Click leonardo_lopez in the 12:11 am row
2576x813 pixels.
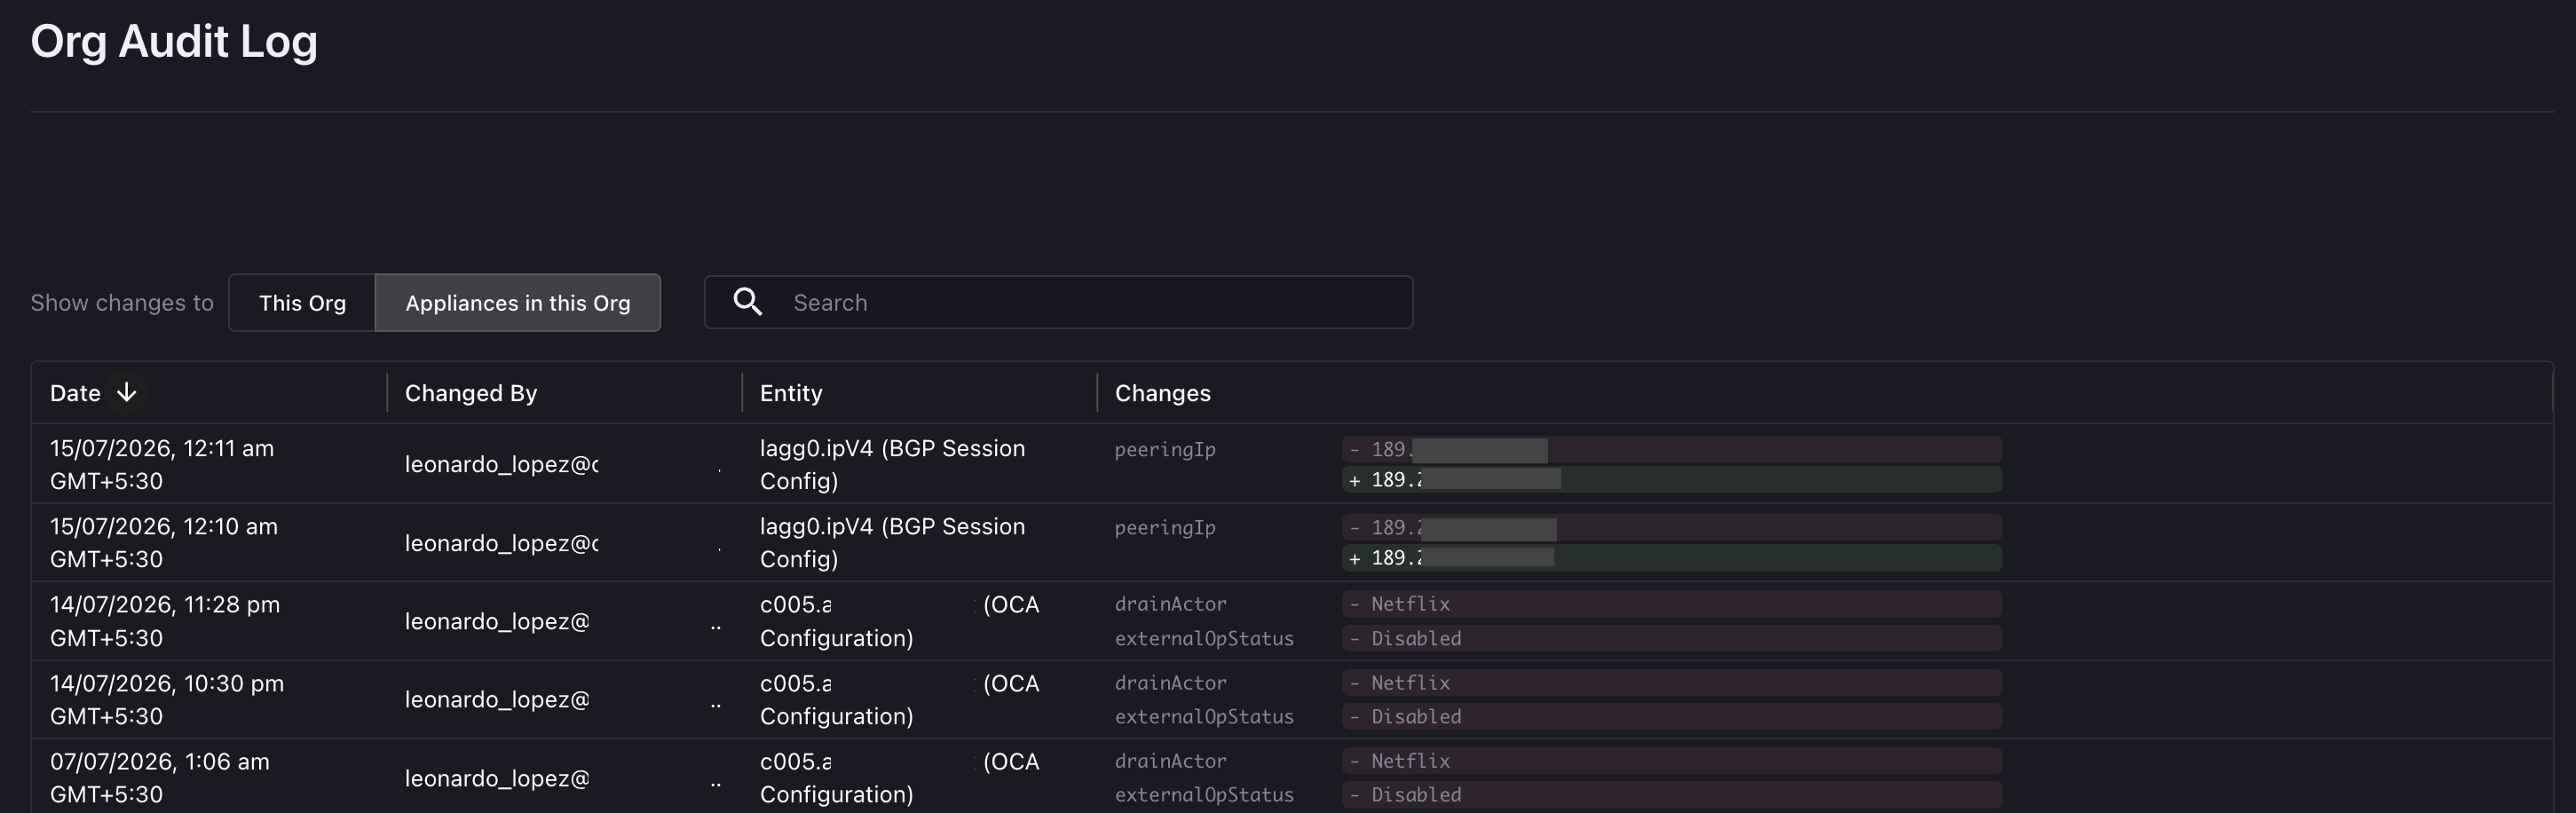(x=502, y=464)
